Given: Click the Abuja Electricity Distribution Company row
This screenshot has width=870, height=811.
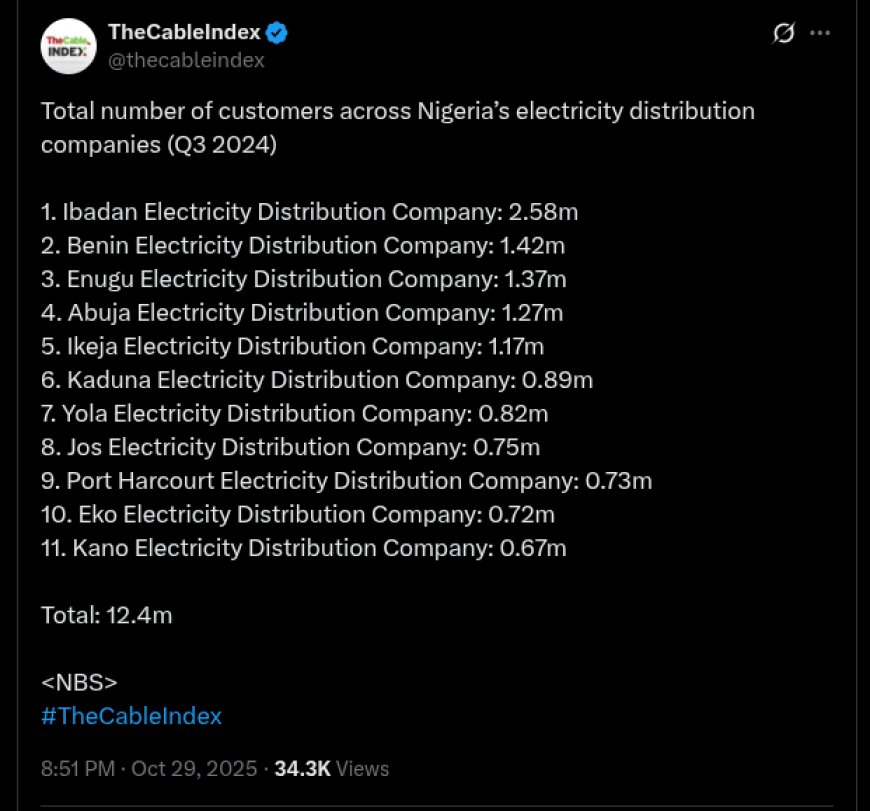Looking at the screenshot, I should [x=301, y=312].
